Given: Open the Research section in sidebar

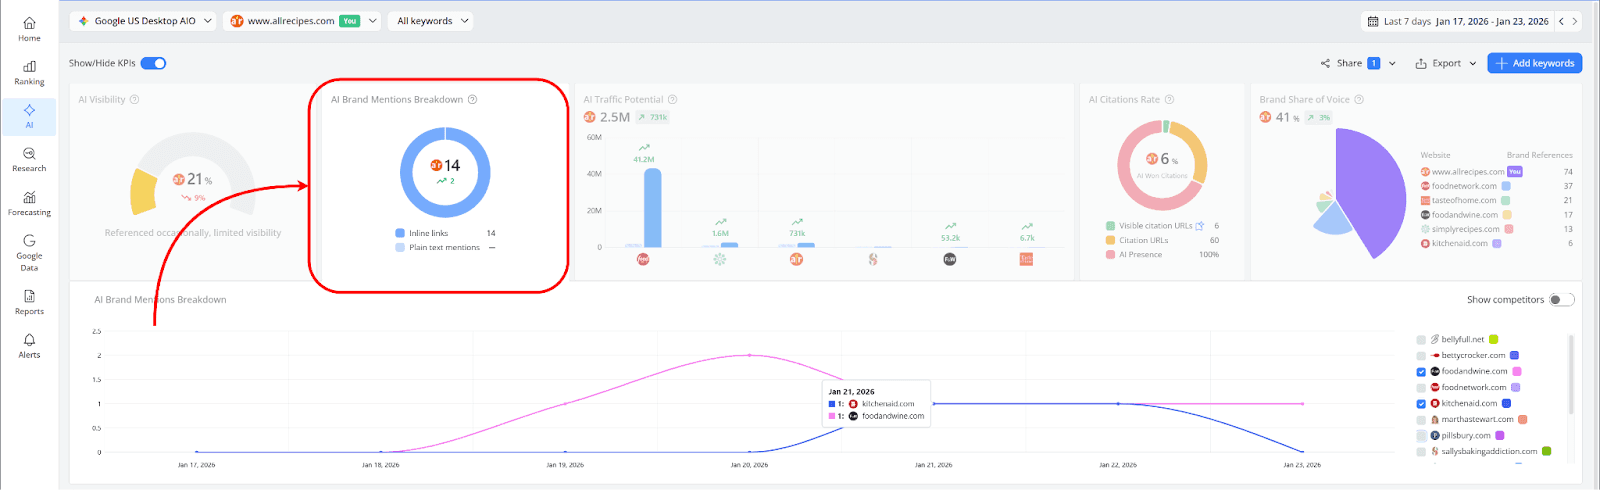Looking at the screenshot, I should (x=29, y=160).
